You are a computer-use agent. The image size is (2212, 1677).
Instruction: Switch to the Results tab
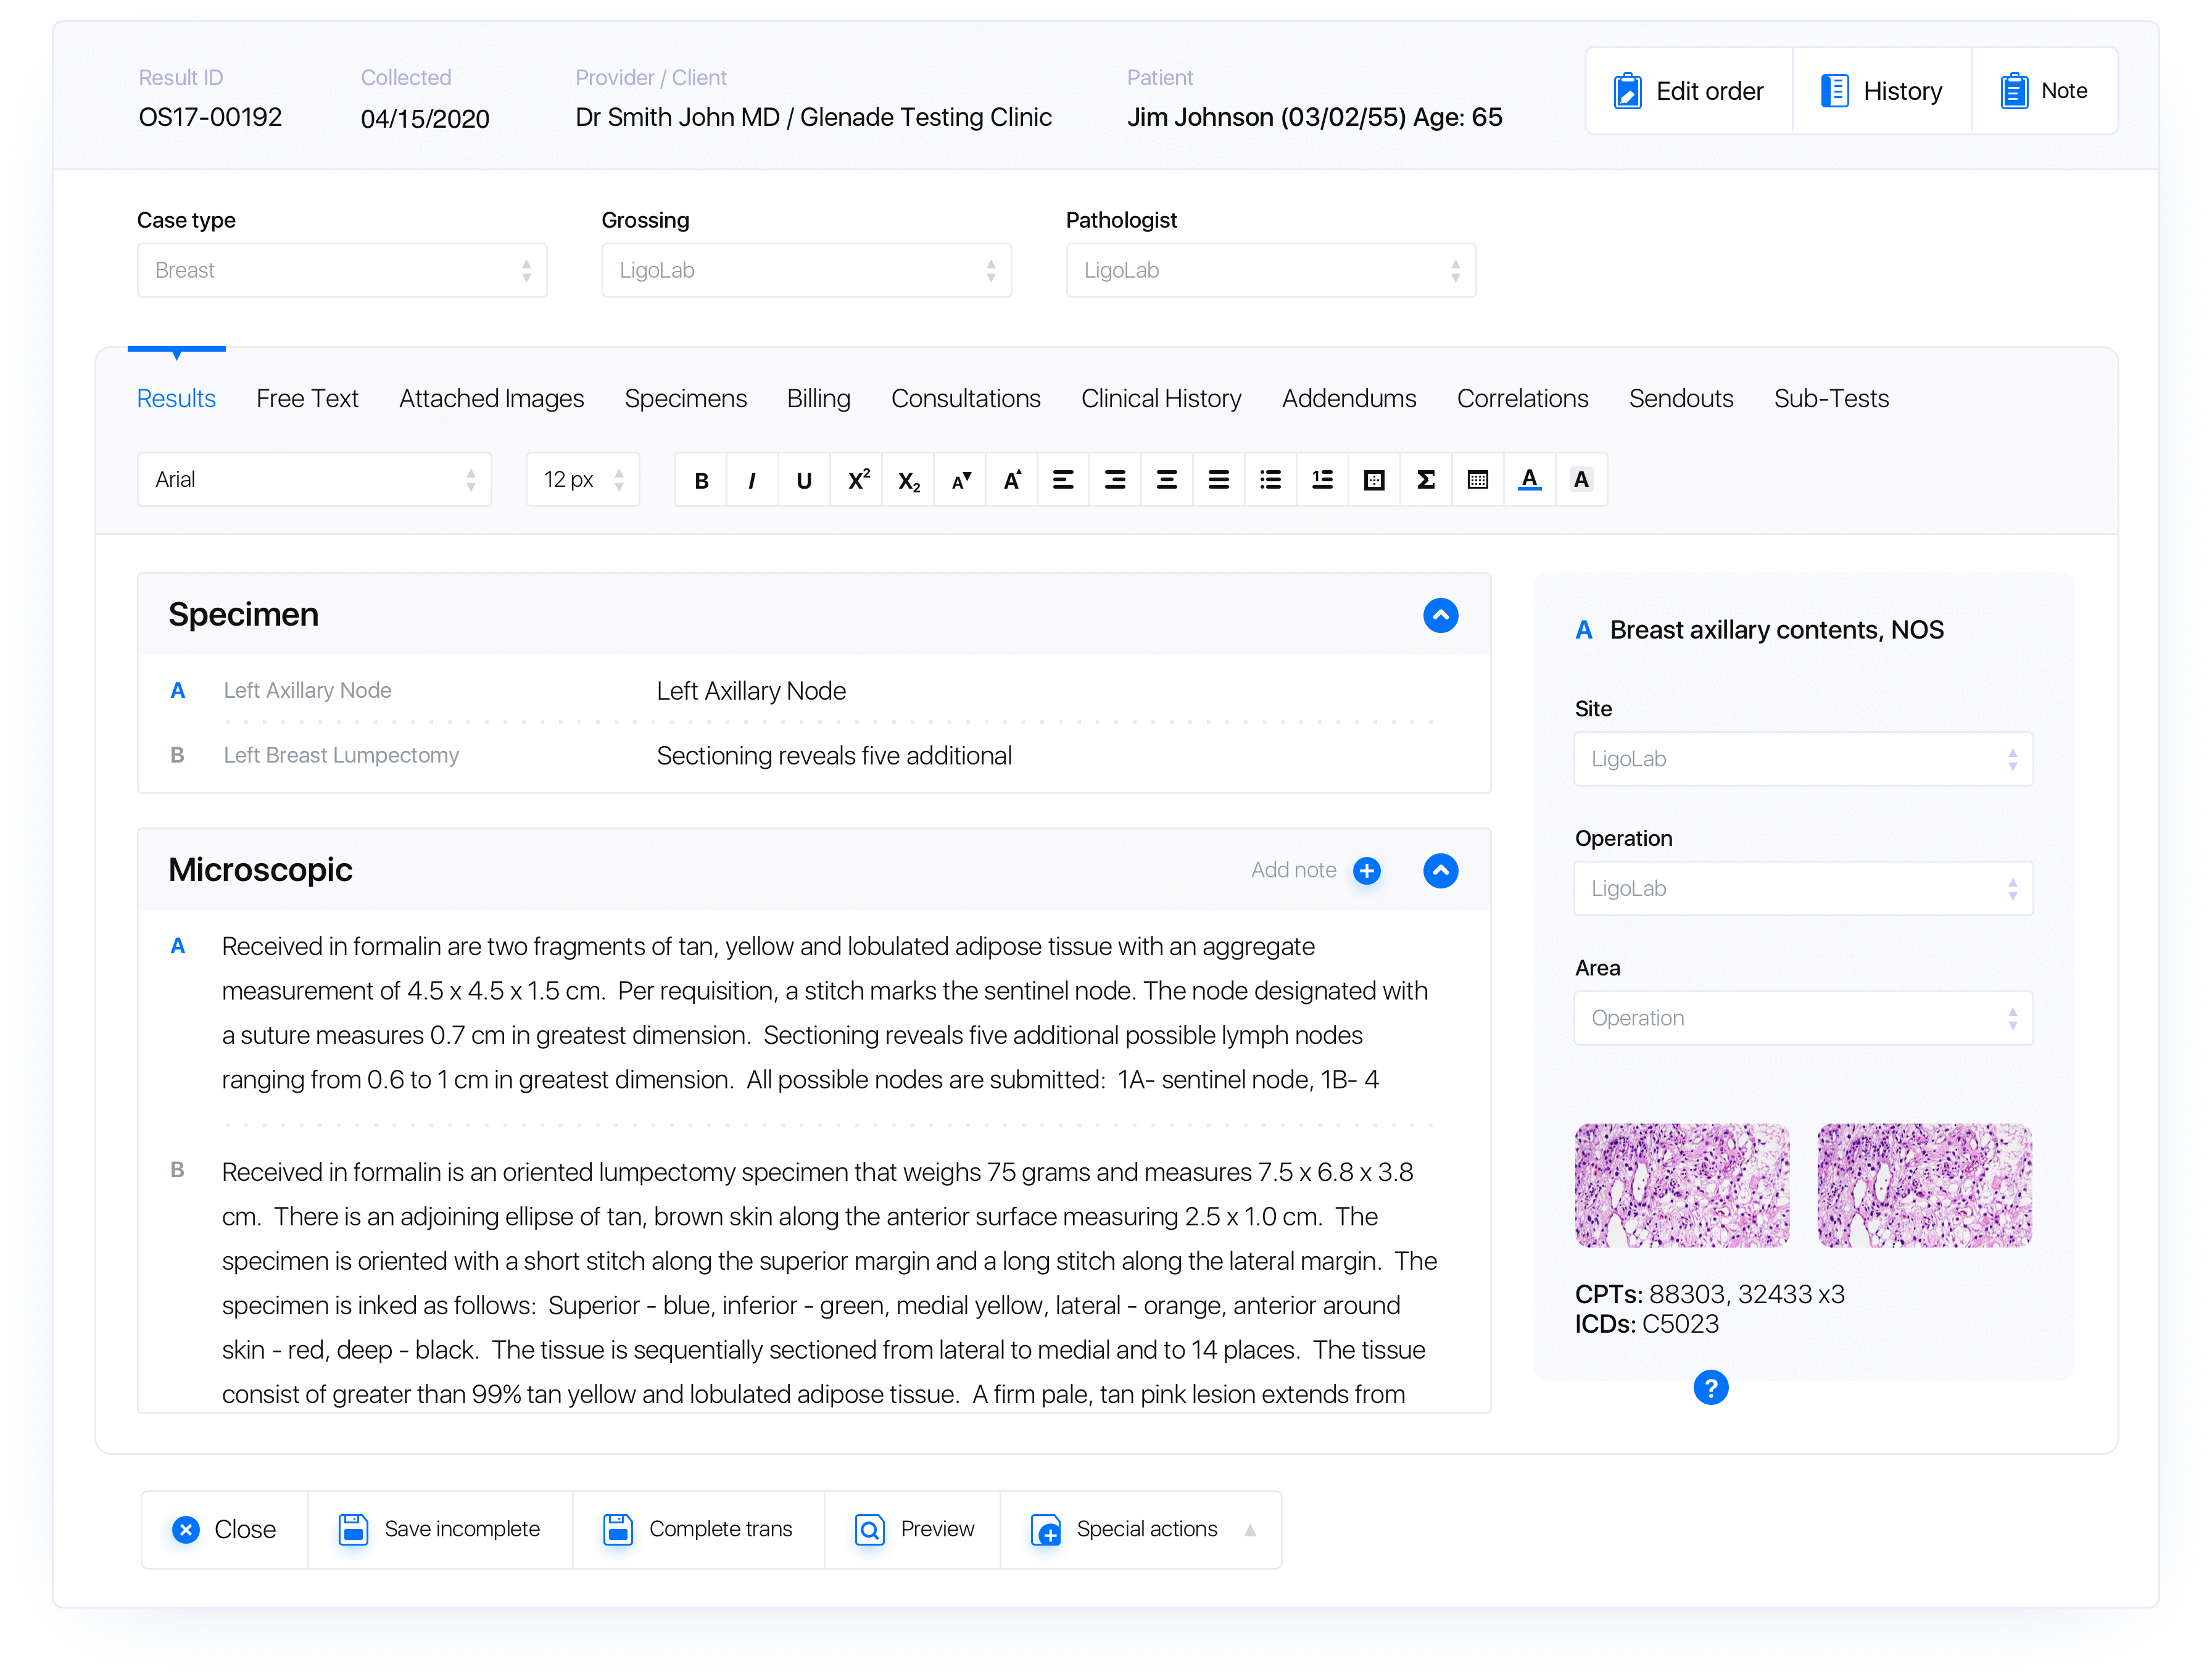click(x=176, y=399)
